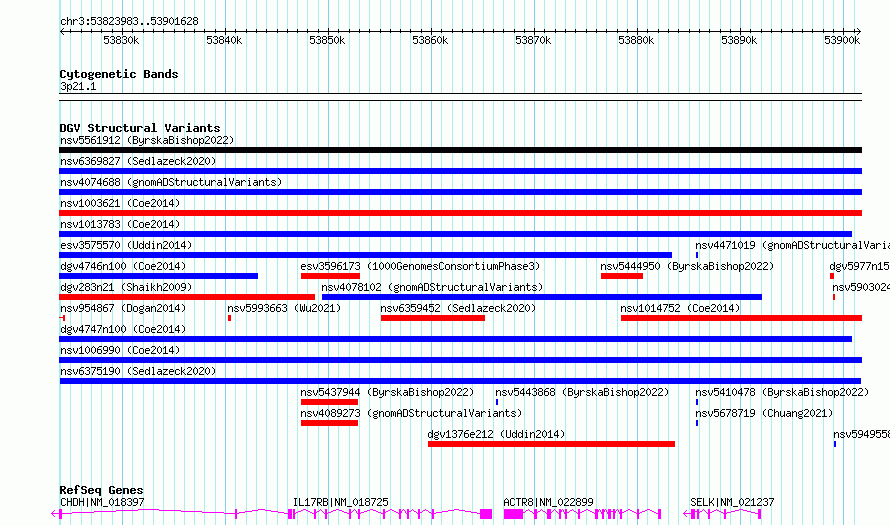Open nsv5410478 (ByrskaBishop2022) label

click(782, 392)
